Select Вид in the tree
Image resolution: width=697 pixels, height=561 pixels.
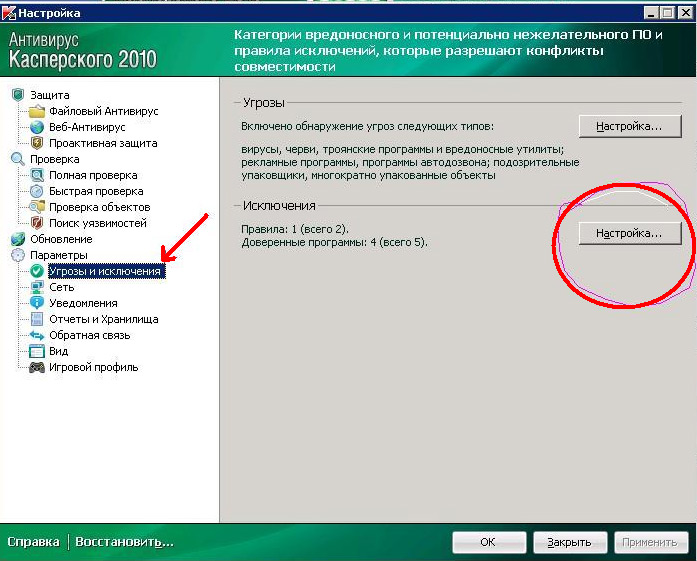58,351
